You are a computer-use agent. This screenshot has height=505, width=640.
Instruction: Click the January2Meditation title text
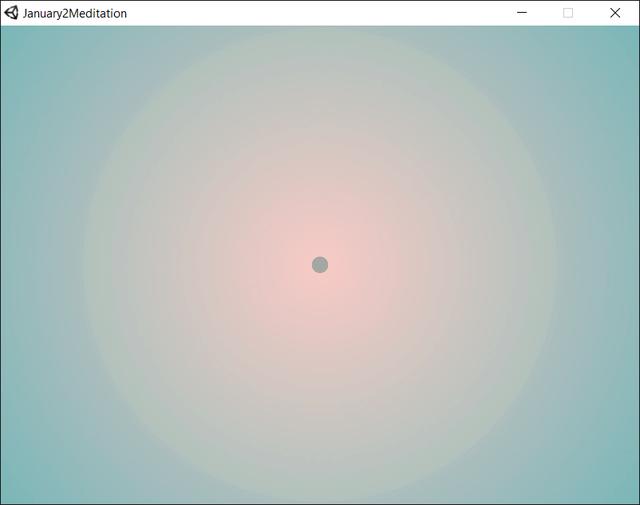75,14
